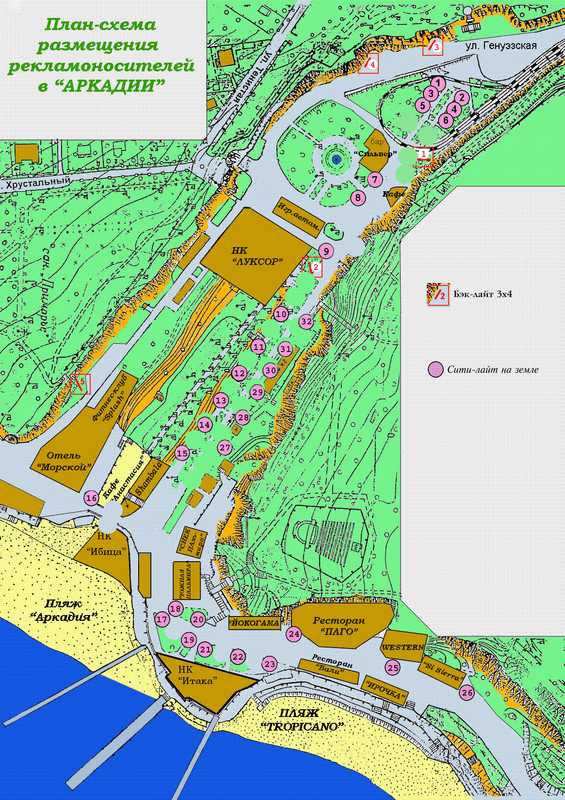Click the Бэк-лайт 3x4 legend symbol
This screenshot has height=800, width=565.
(437, 293)
